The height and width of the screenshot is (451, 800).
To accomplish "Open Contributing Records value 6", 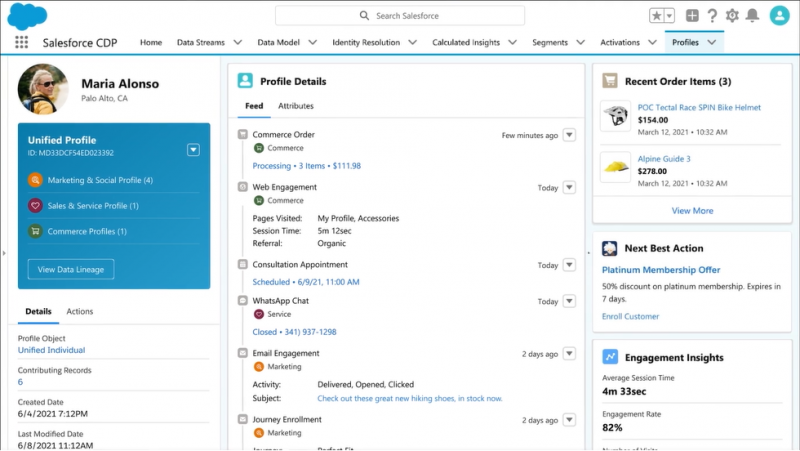I will (x=20, y=382).
